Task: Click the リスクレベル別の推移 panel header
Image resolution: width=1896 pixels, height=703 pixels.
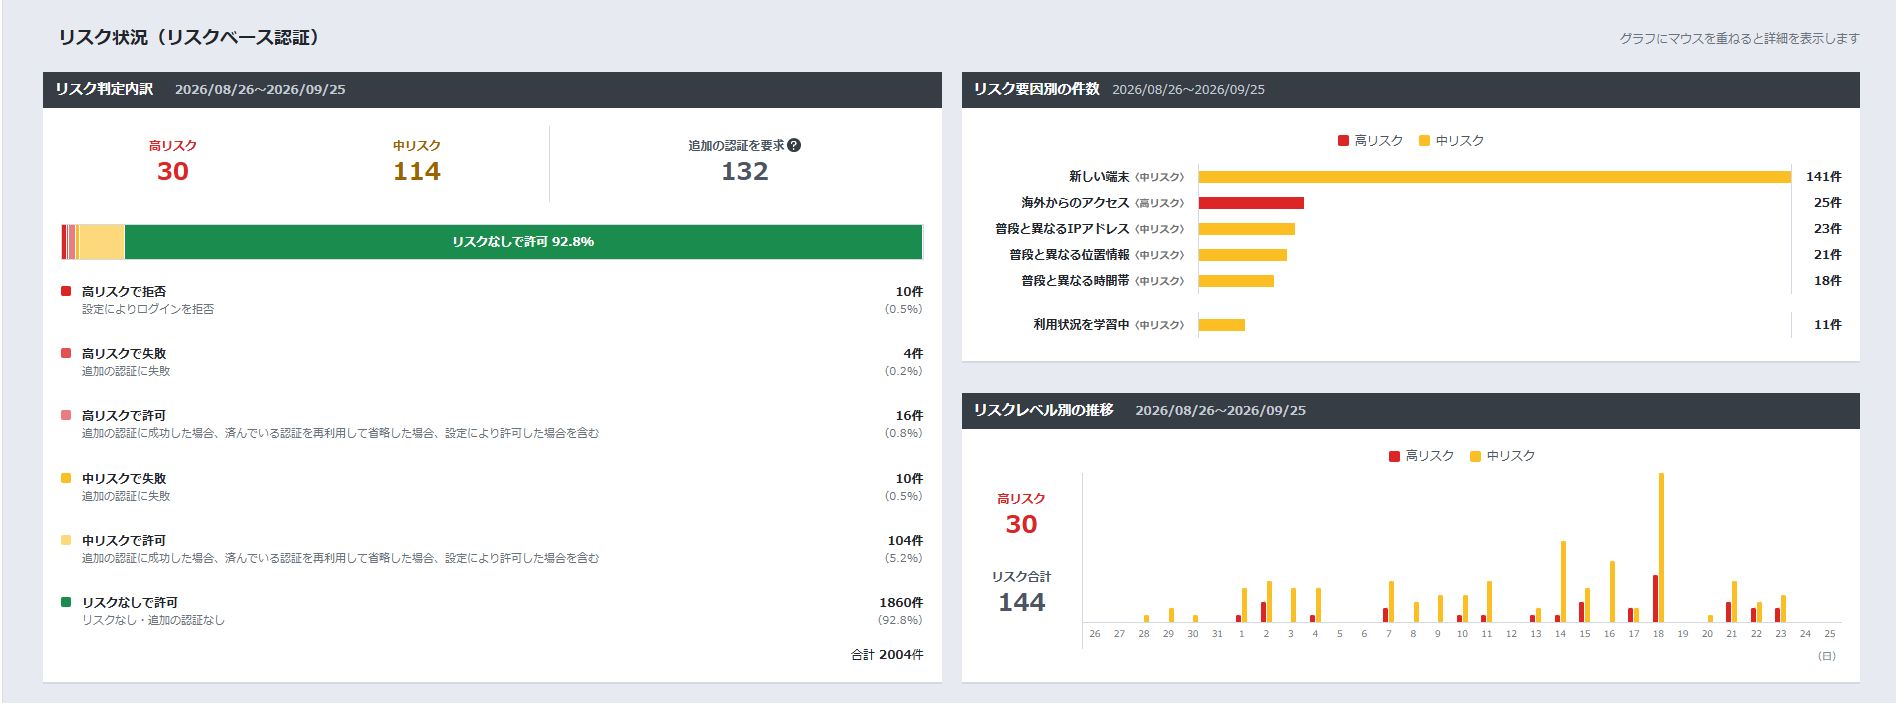Action: [x=1411, y=411]
